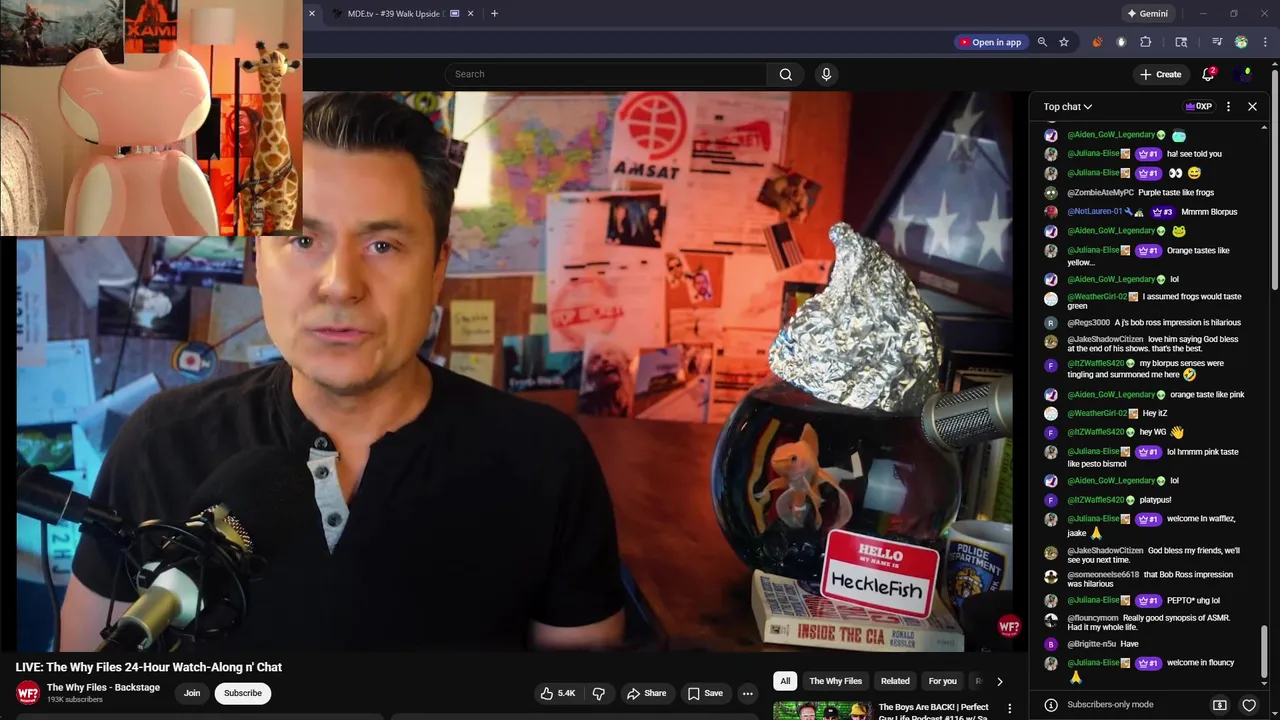Open The Boys Are BACK! video thumbnail
This screenshot has width=1280, height=720.
821,710
